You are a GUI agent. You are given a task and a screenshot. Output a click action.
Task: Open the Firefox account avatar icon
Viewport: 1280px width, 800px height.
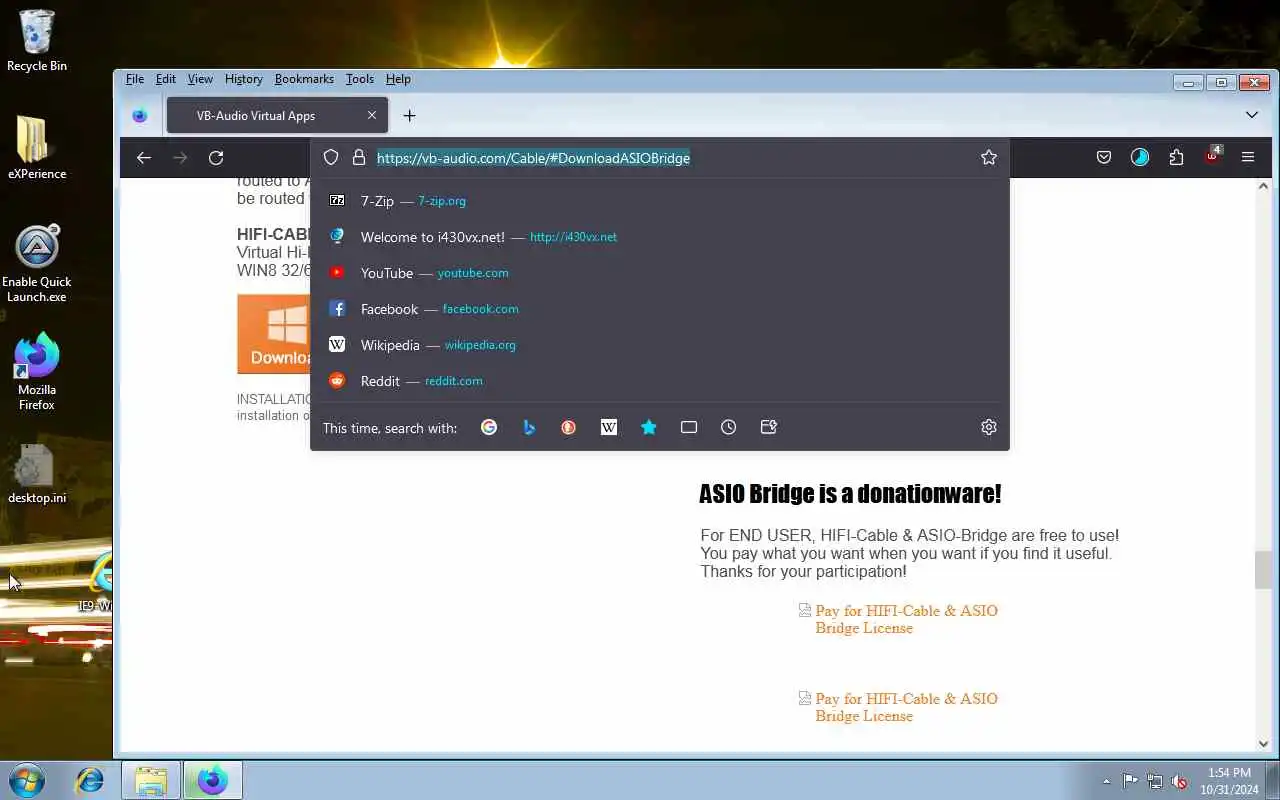click(x=1140, y=158)
